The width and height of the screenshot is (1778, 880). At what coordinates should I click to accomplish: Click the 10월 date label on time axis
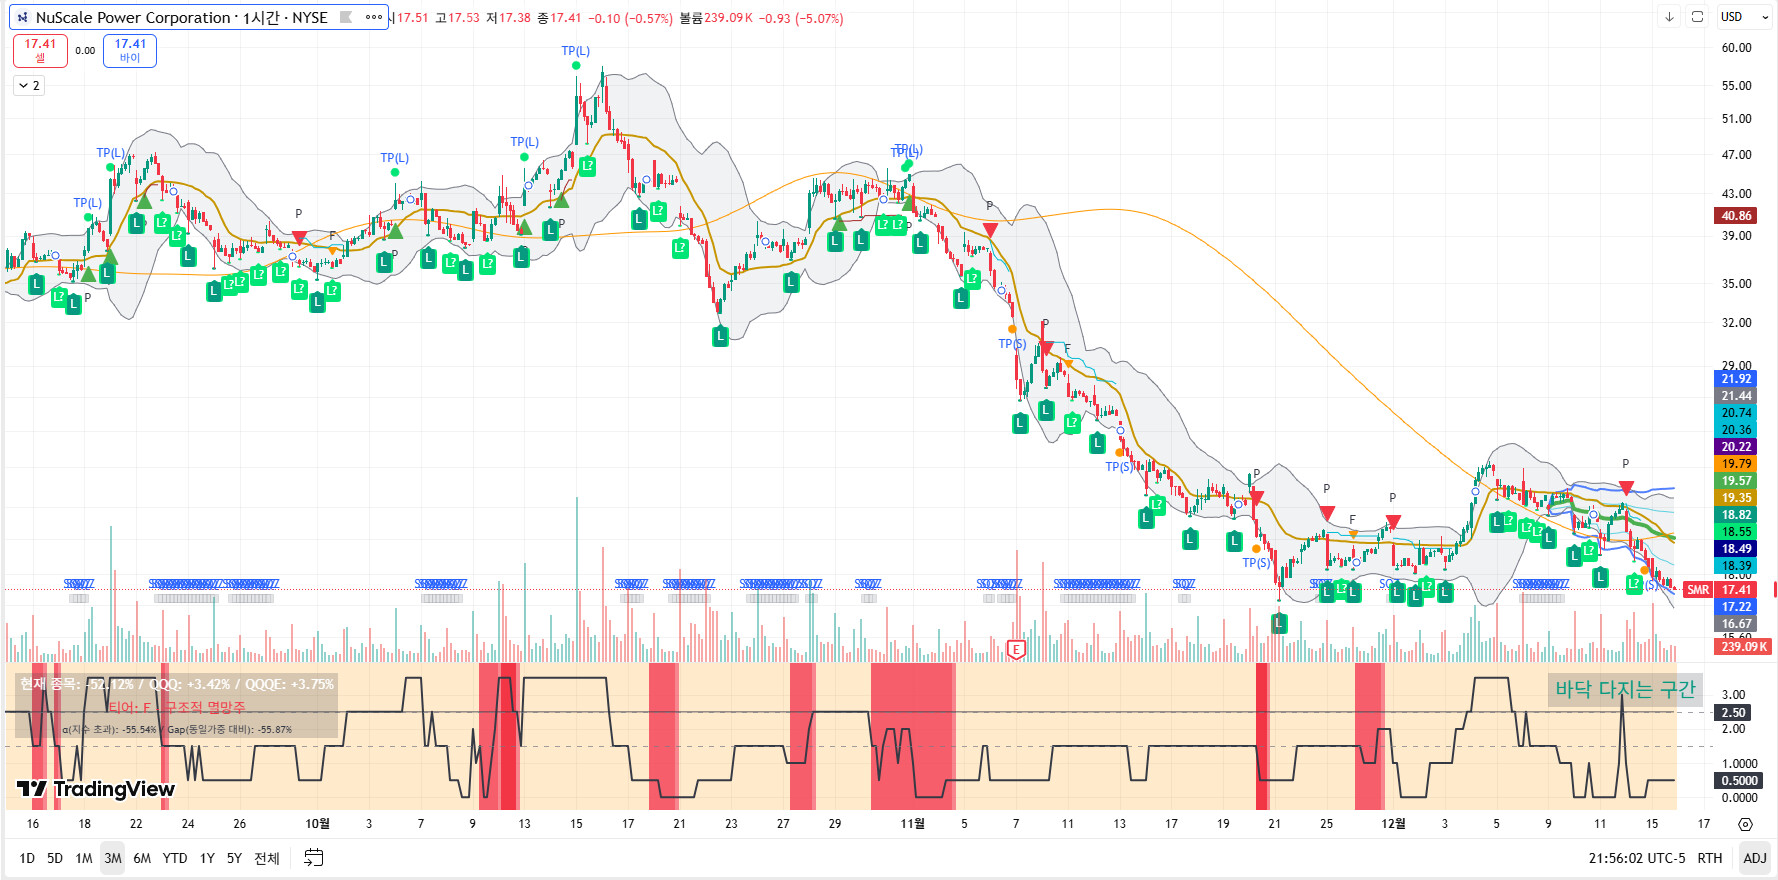[317, 824]
